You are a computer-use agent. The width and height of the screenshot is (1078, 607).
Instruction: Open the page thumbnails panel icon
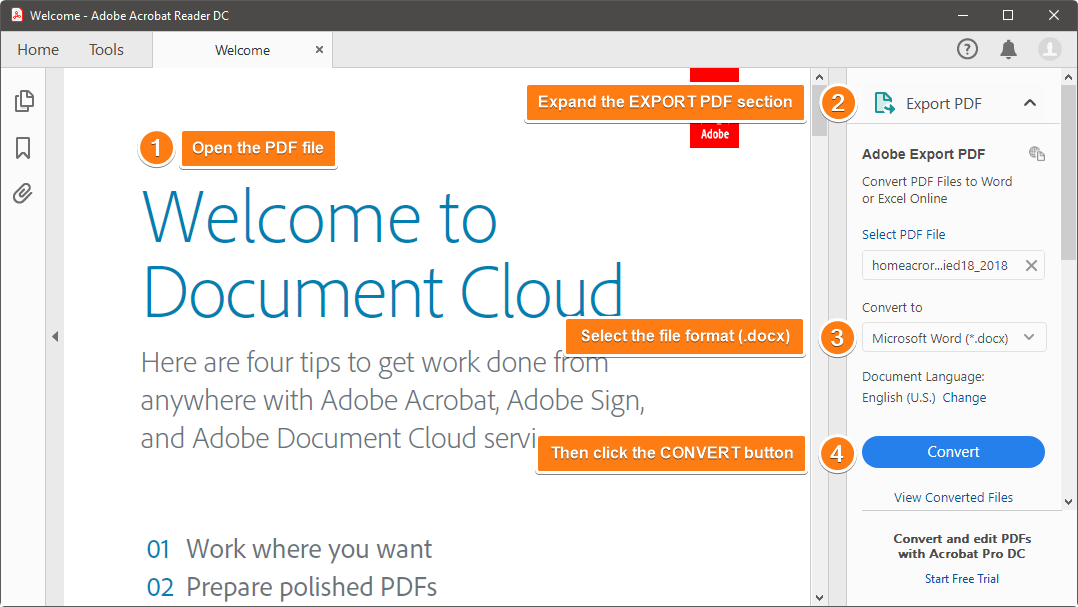click(24, 101)
